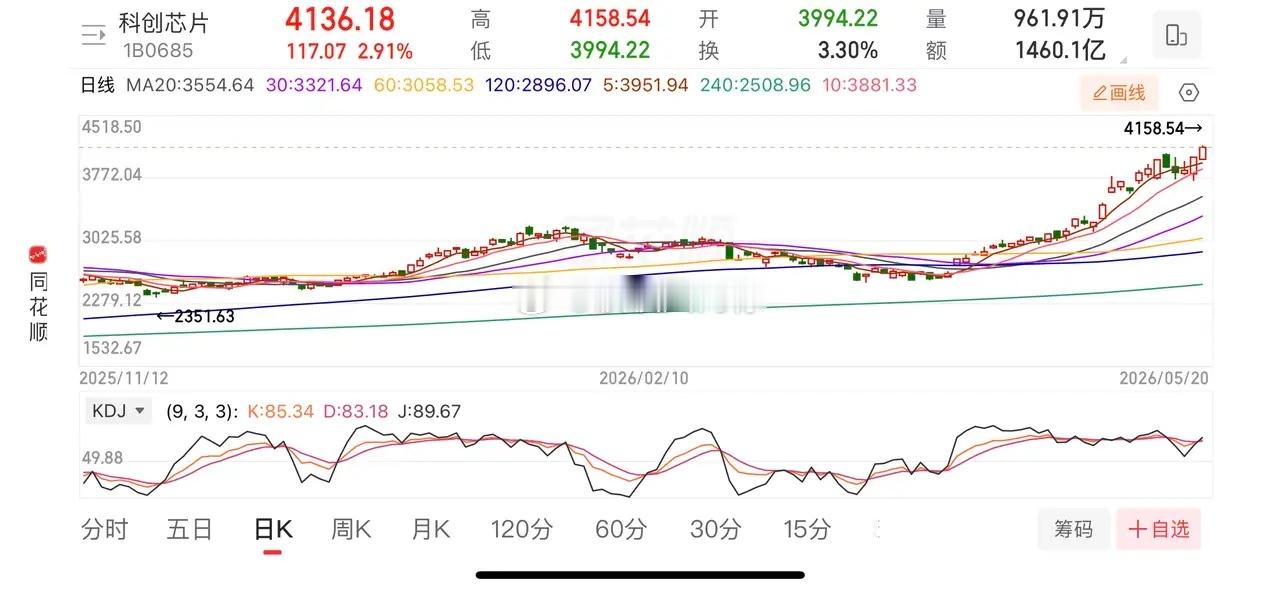Screen dimensions: 1280x591
Task: Click the 5:3951.94 moving average label
Action: (646, 85)
